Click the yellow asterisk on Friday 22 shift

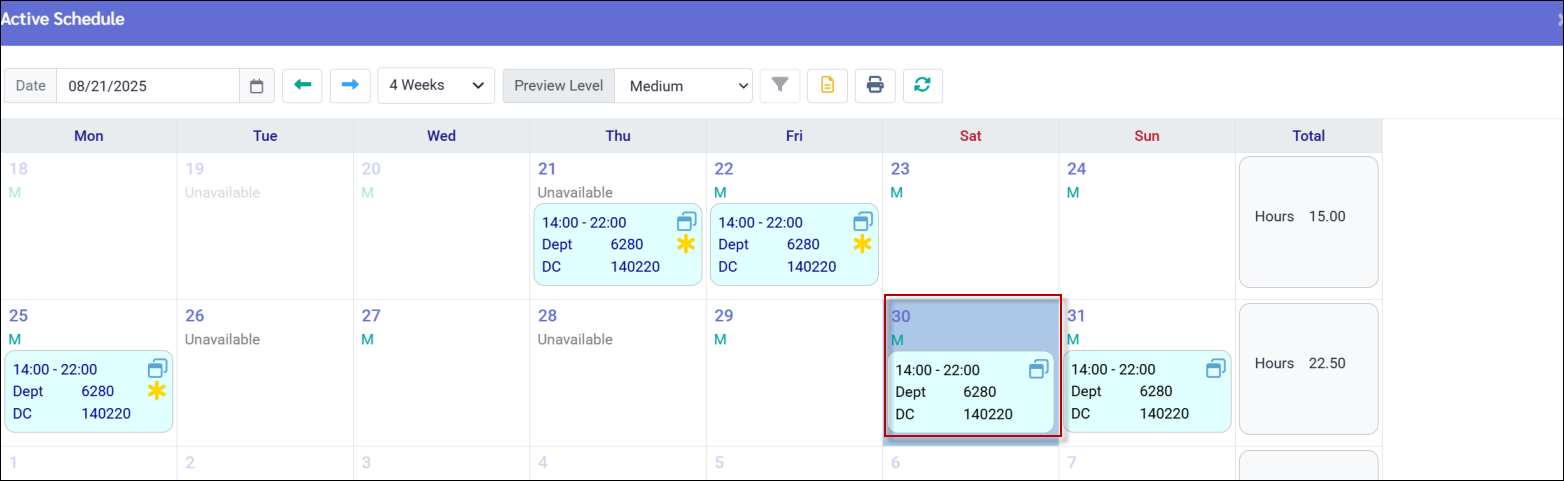862,244
